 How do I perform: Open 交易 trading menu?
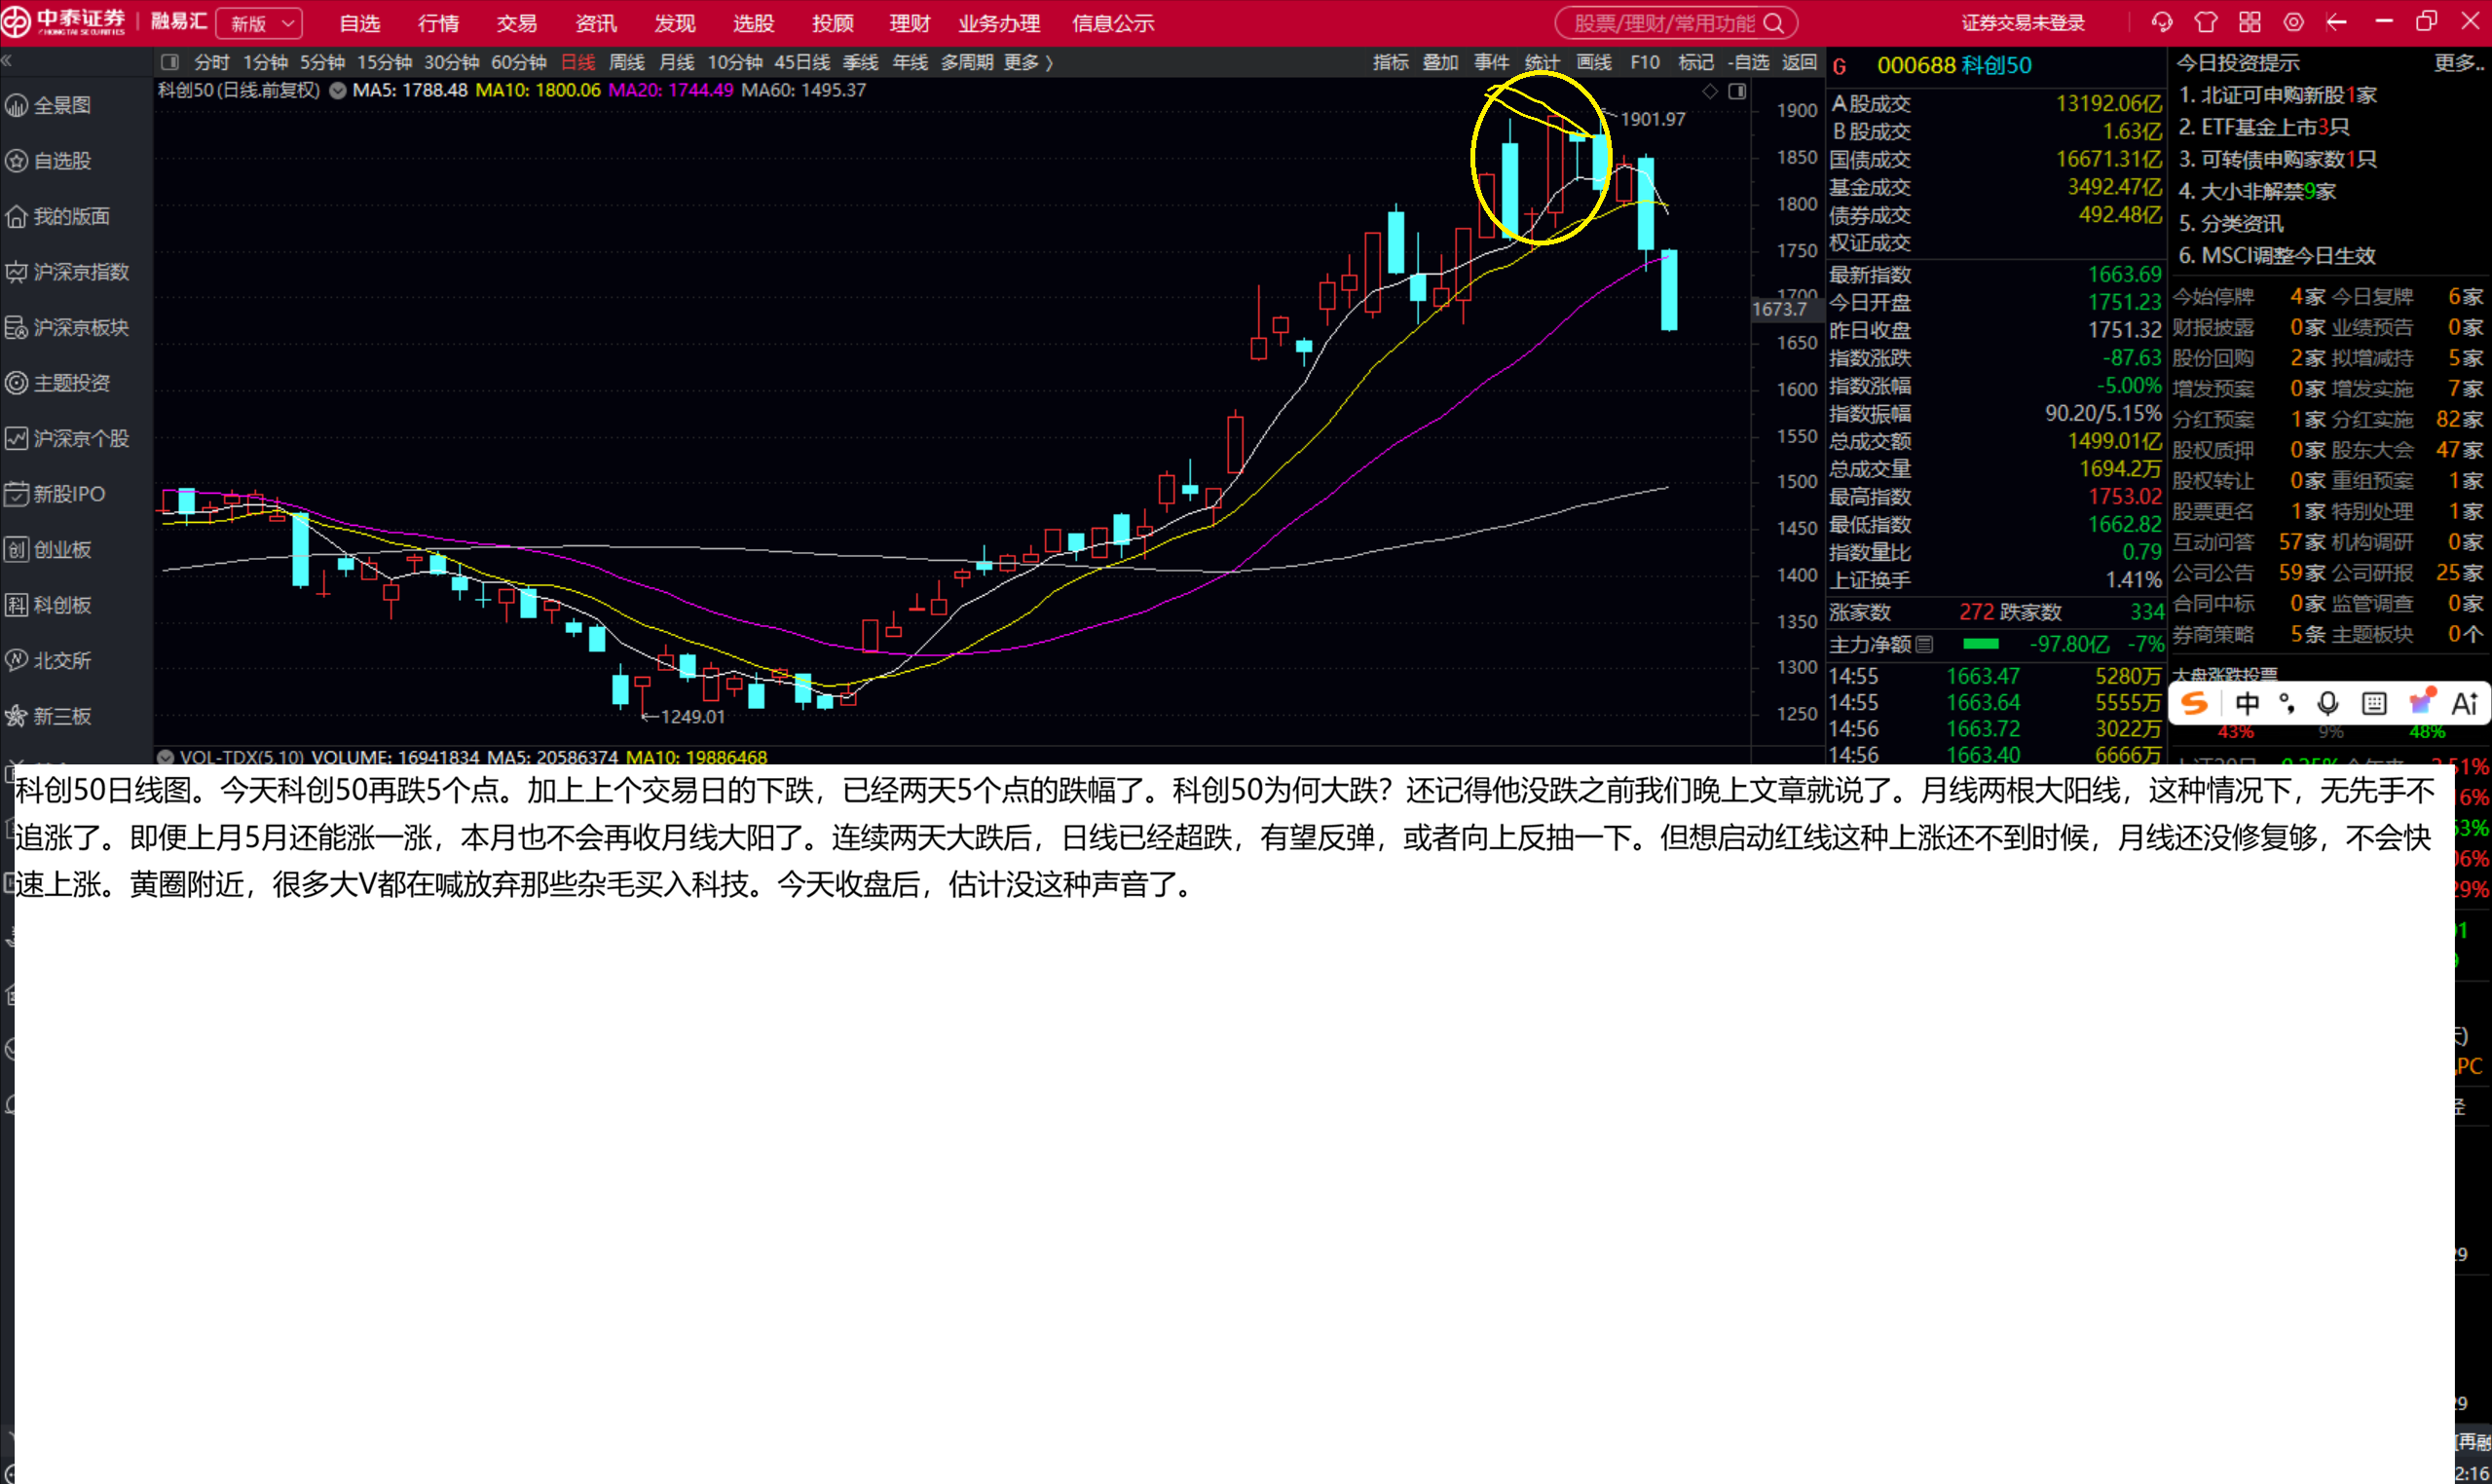[x=517, y=23]
